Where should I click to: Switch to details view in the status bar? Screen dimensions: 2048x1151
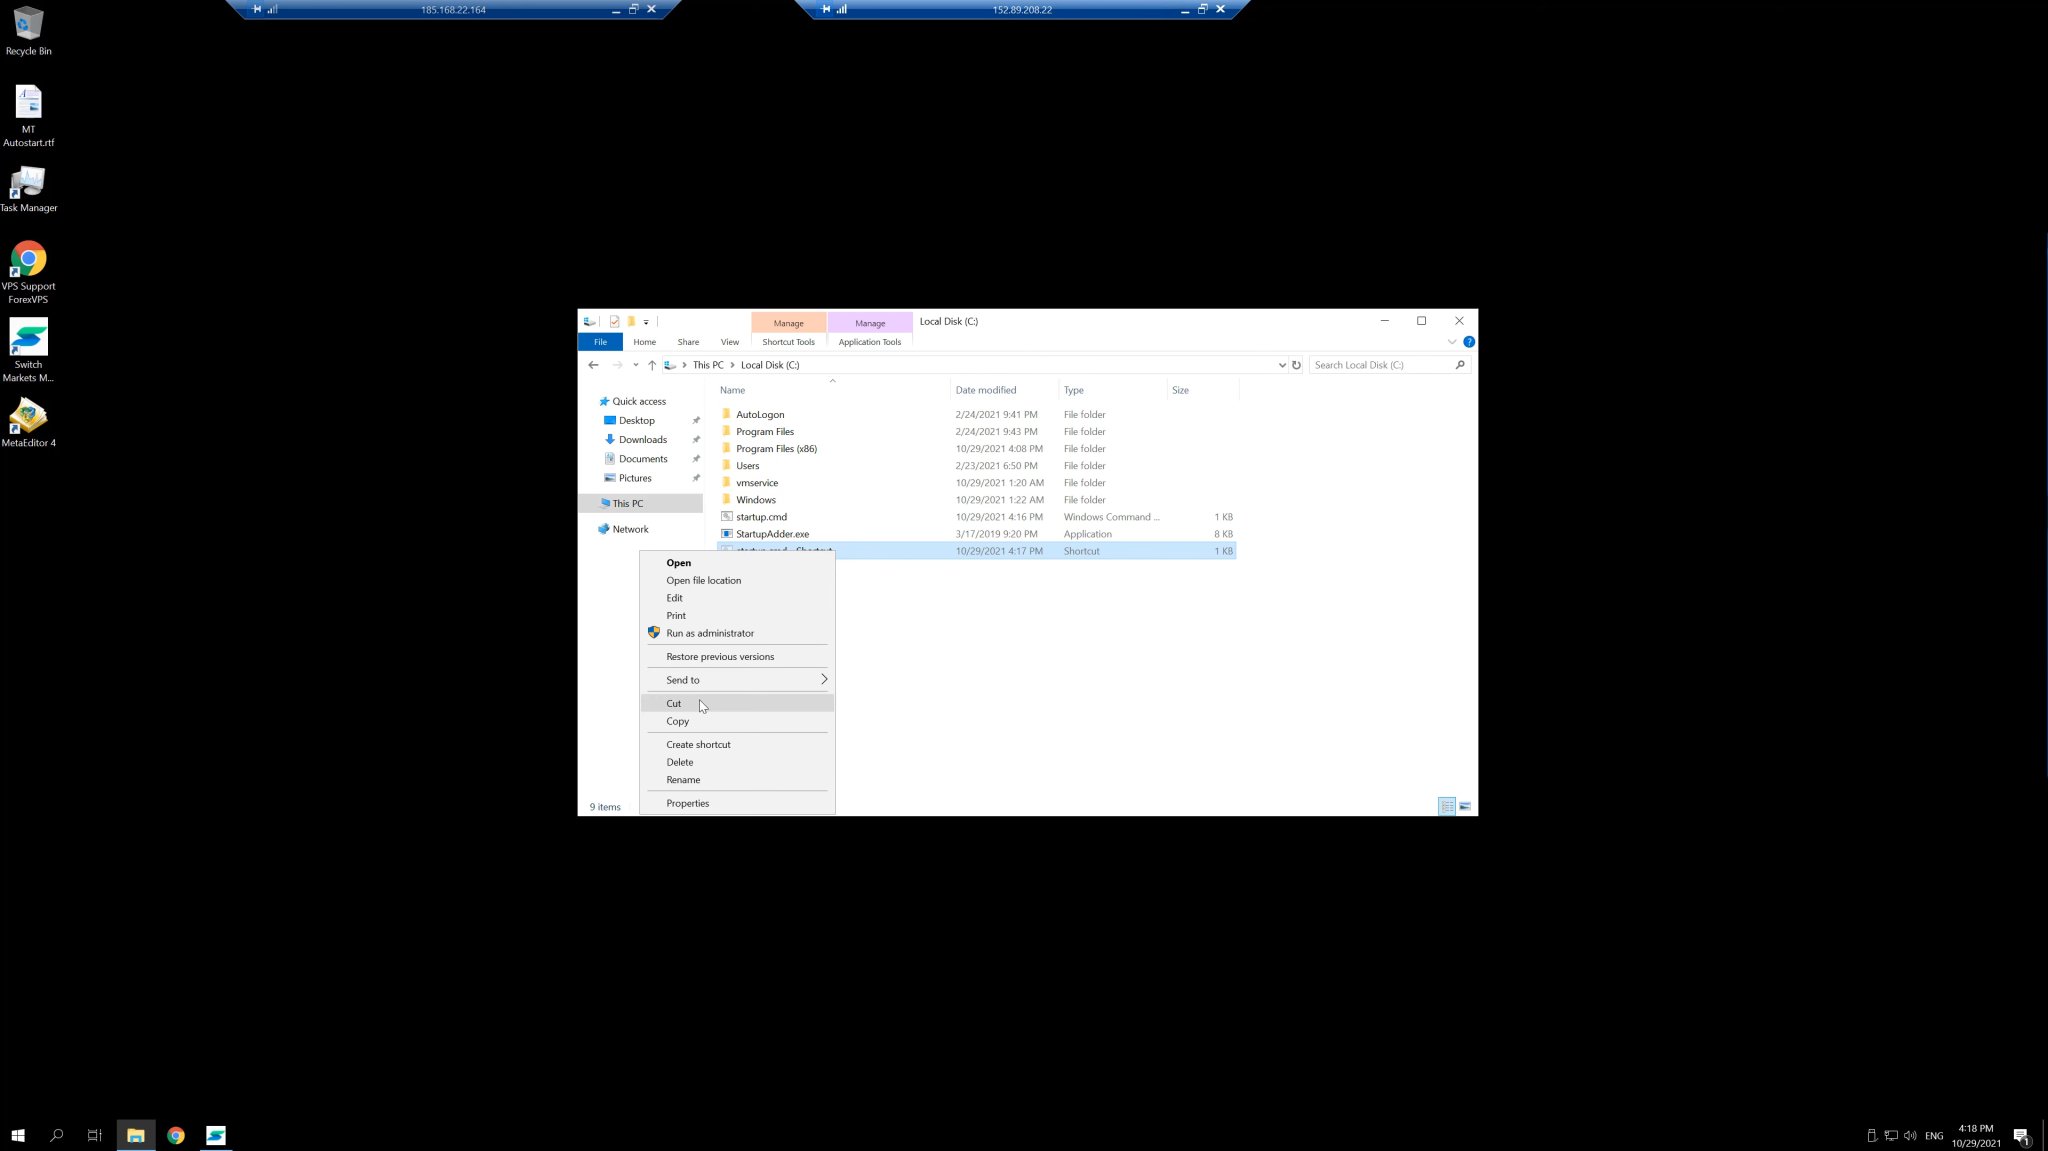coord(1446,806)
